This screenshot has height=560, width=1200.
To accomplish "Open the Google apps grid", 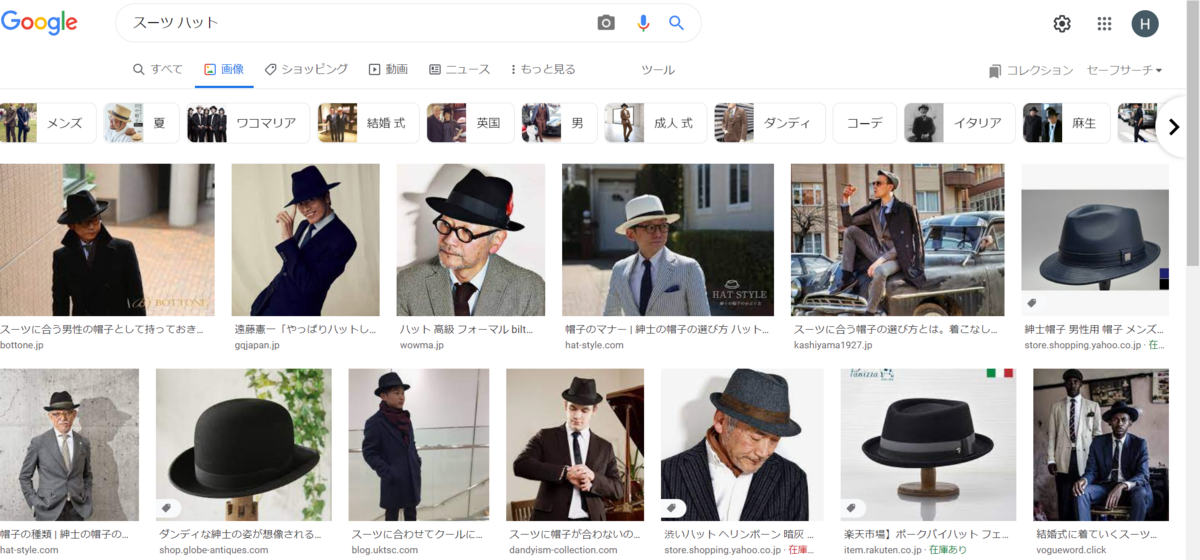I will [x=1104, y=24].
